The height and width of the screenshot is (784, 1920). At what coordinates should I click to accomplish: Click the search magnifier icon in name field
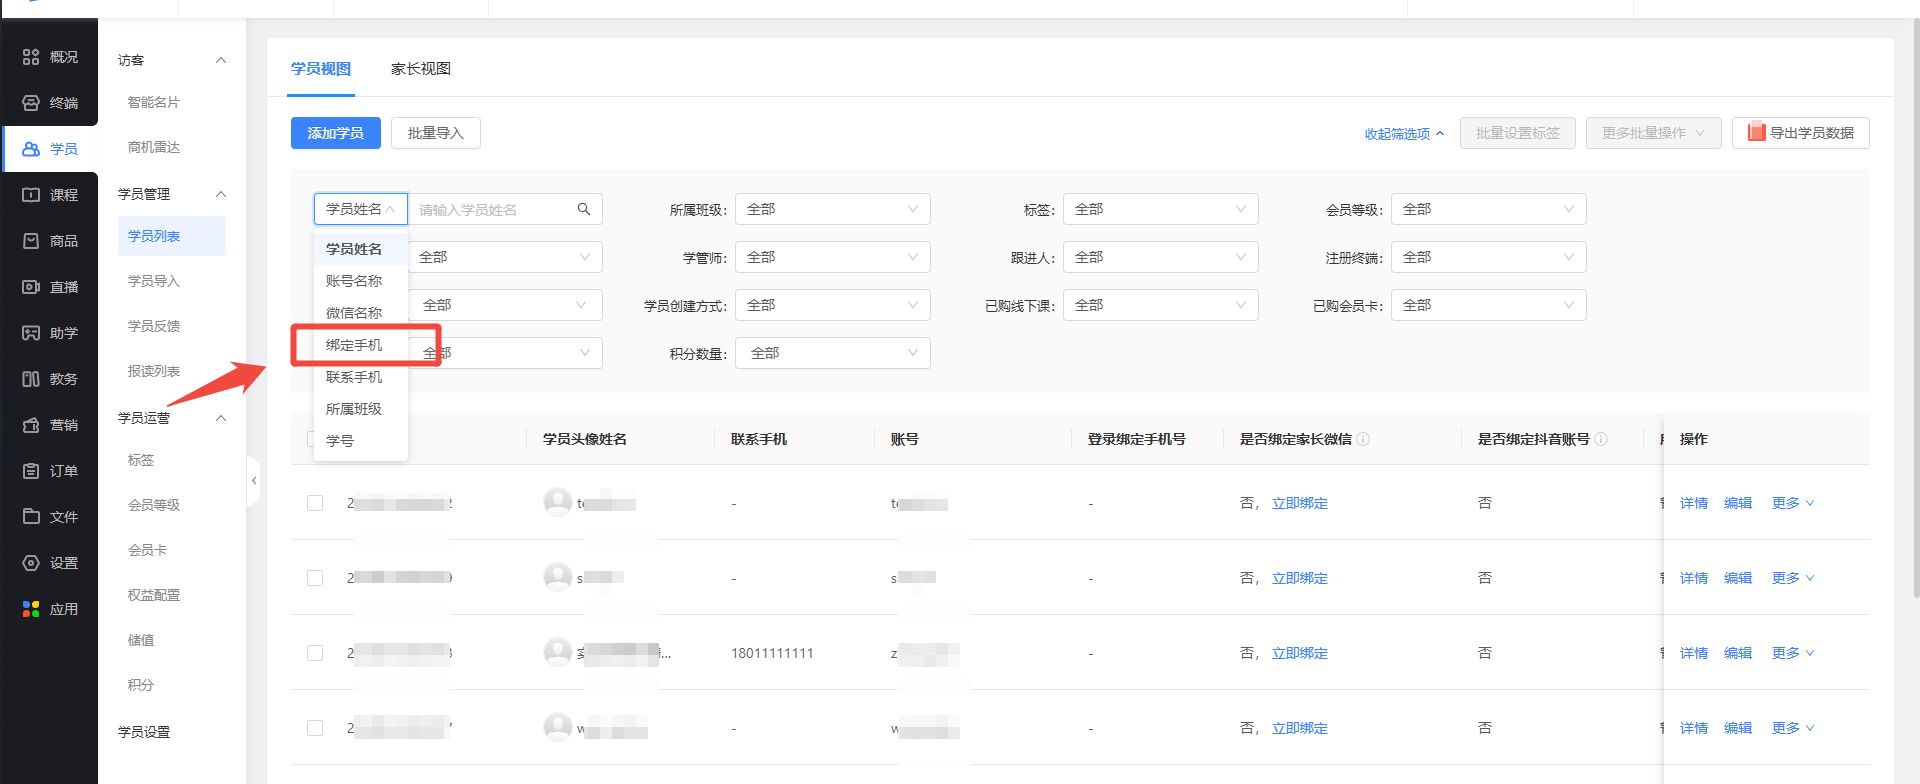pyautogui.click(x=584, y=209)
